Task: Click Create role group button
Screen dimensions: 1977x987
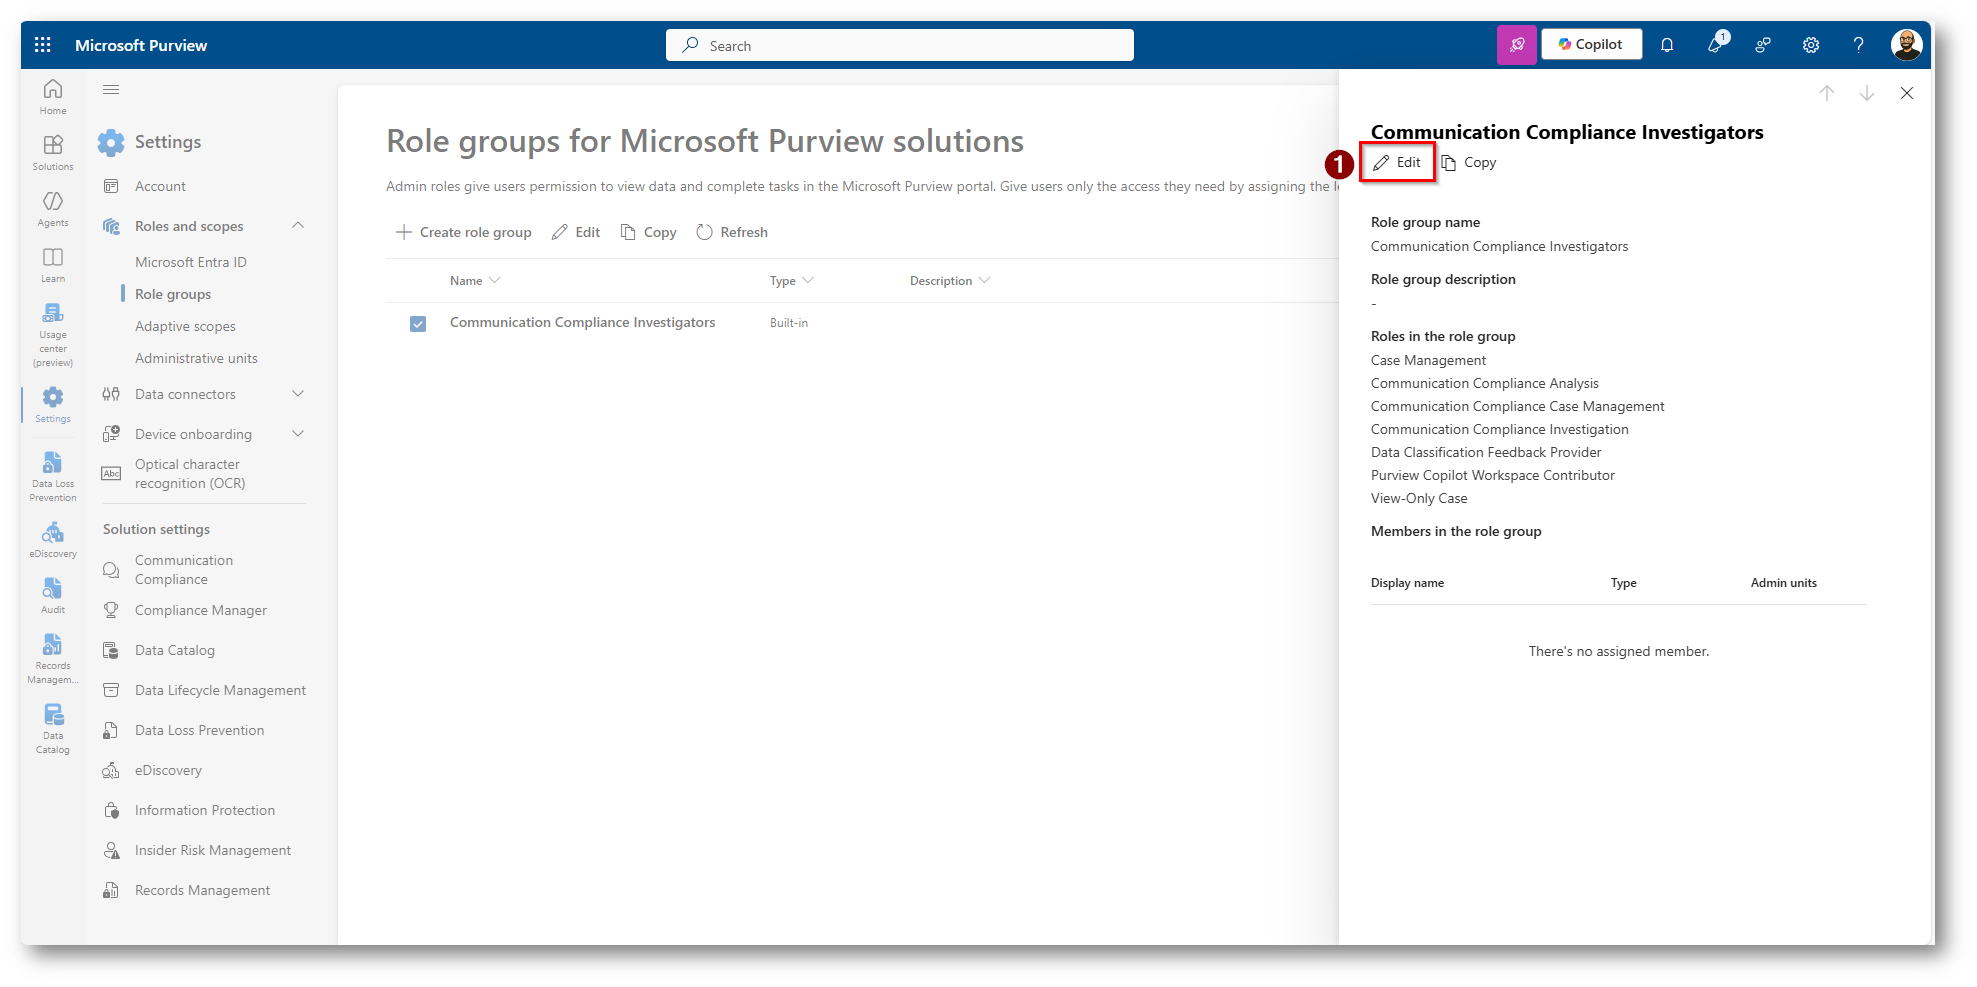Action: coord(464,232)
